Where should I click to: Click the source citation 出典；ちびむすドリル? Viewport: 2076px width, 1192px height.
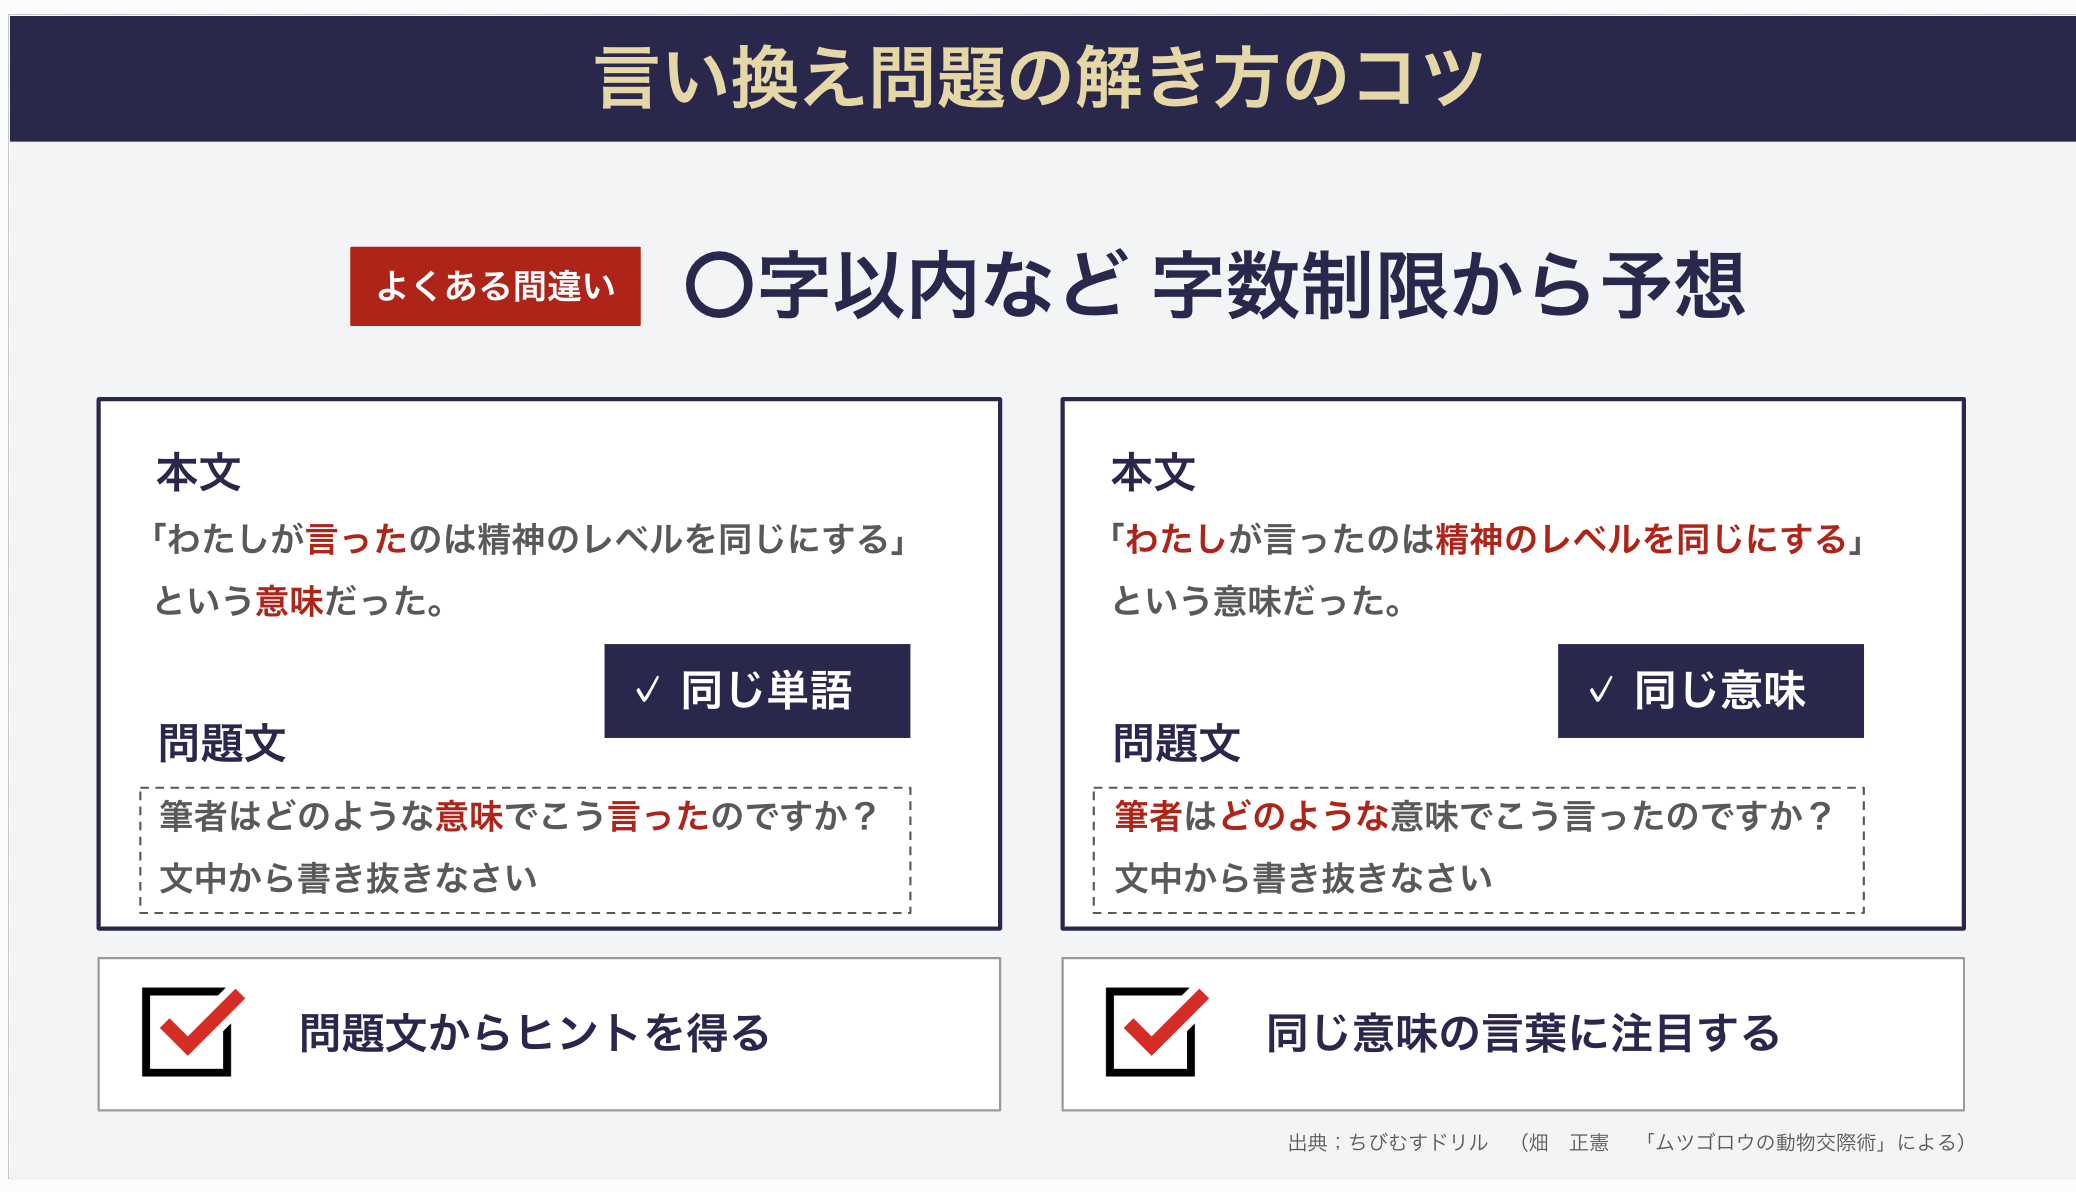point(1388,1142)
